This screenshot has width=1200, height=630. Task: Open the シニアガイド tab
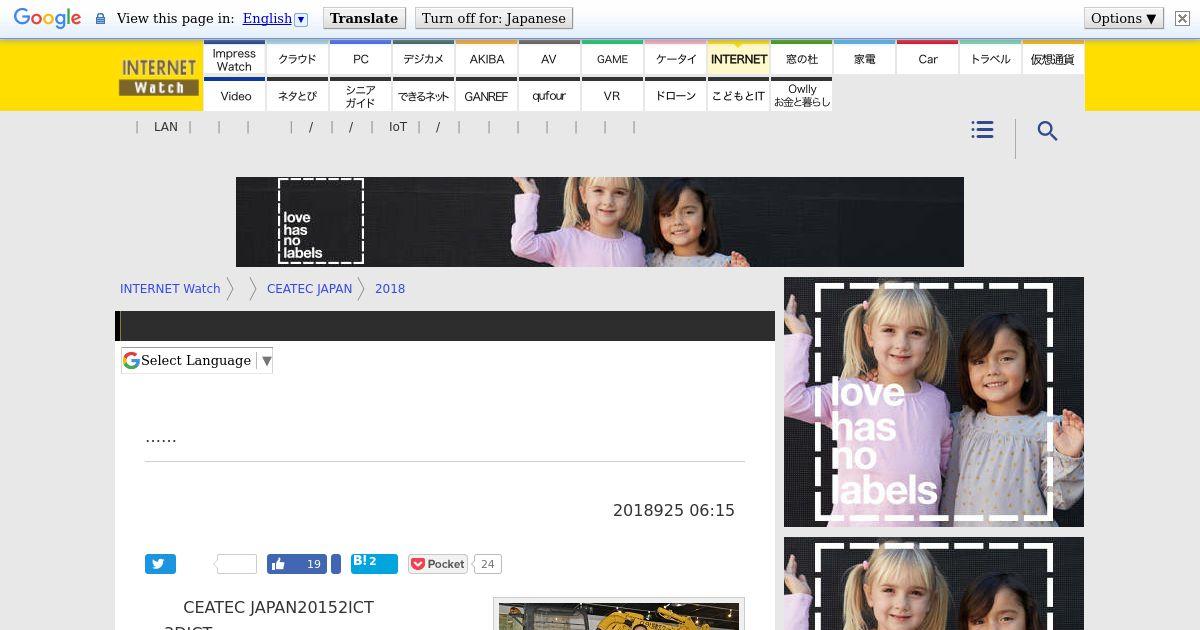[x=360, y=95]
